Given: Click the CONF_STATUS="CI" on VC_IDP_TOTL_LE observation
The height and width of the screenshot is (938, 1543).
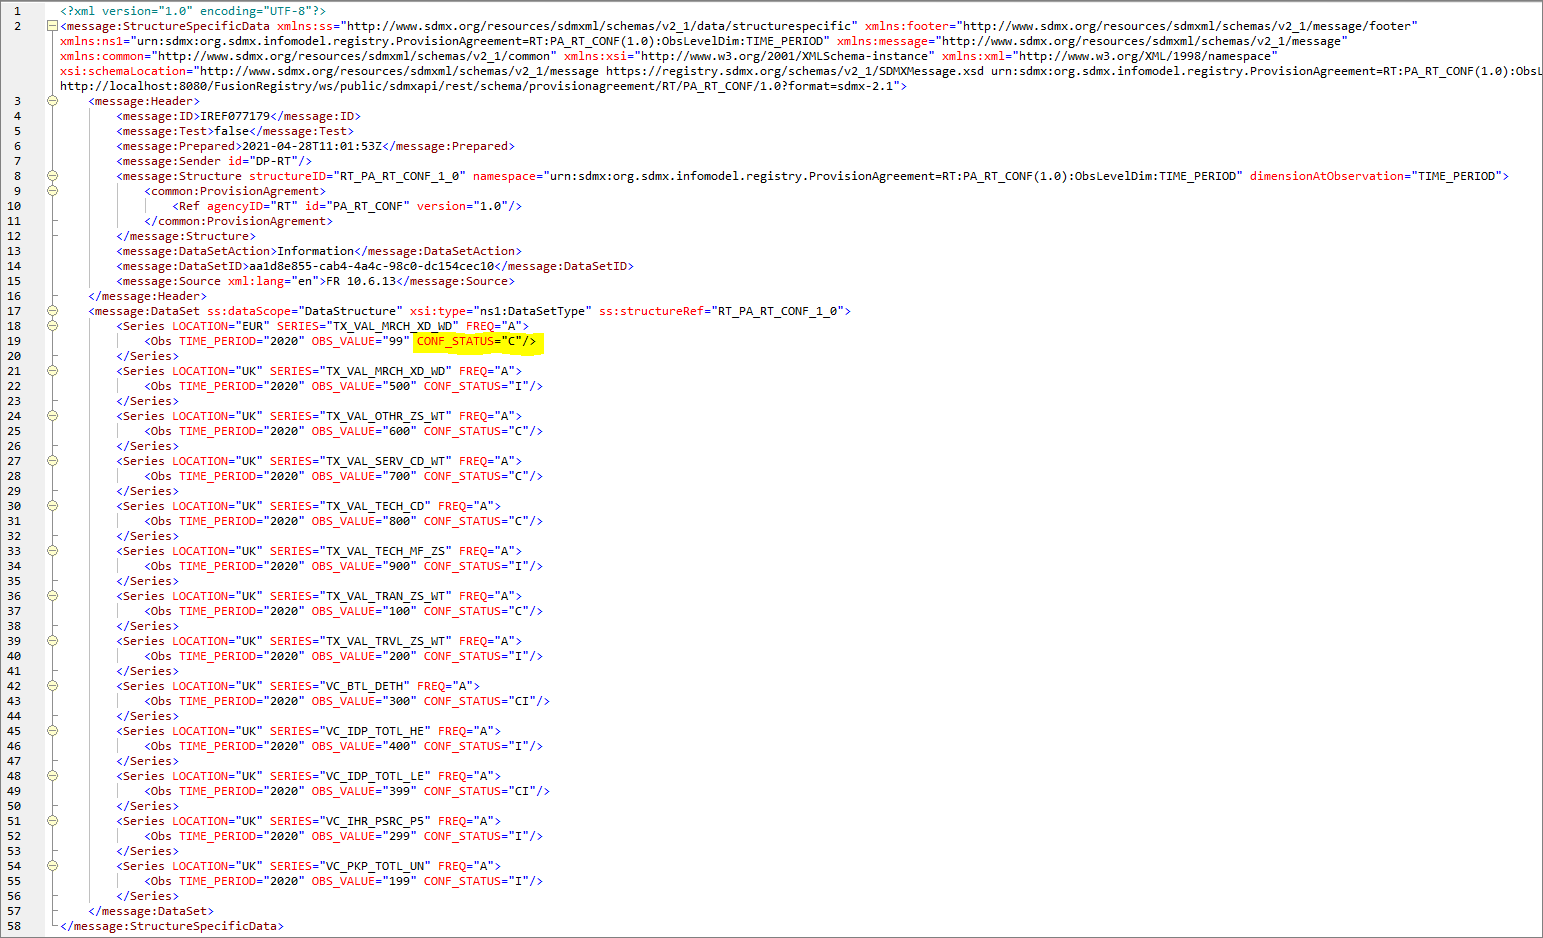Looking at the screenshot, I should pos(486,791).
